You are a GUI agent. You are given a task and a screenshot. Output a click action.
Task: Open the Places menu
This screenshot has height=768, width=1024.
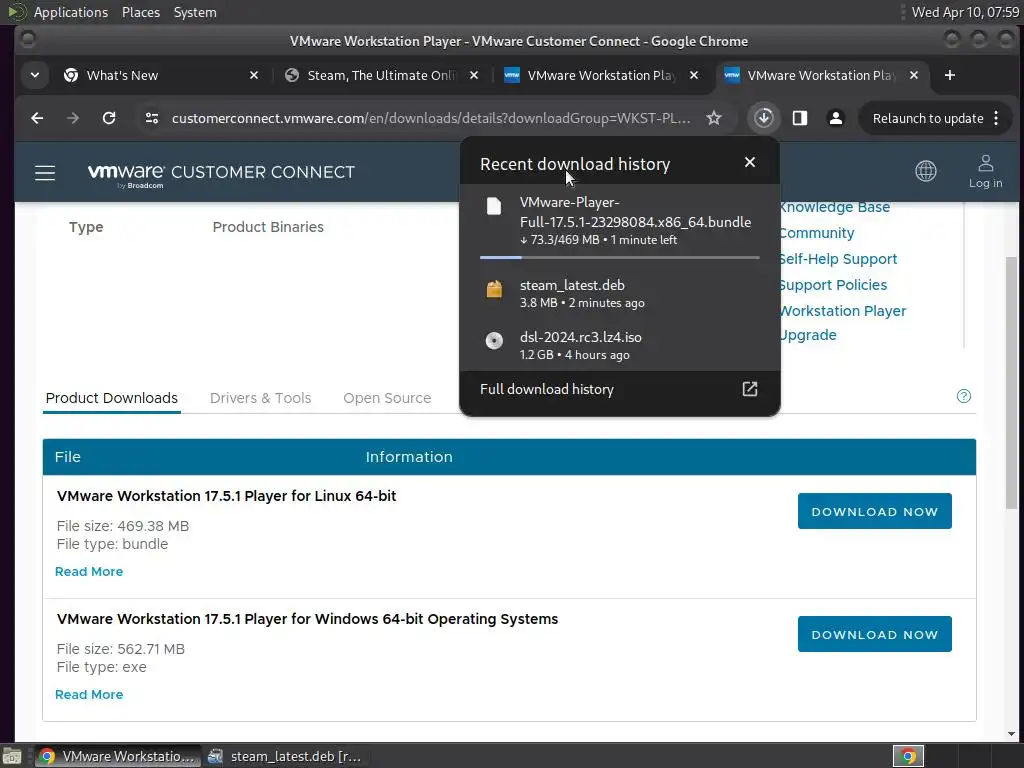coord(140,12)
